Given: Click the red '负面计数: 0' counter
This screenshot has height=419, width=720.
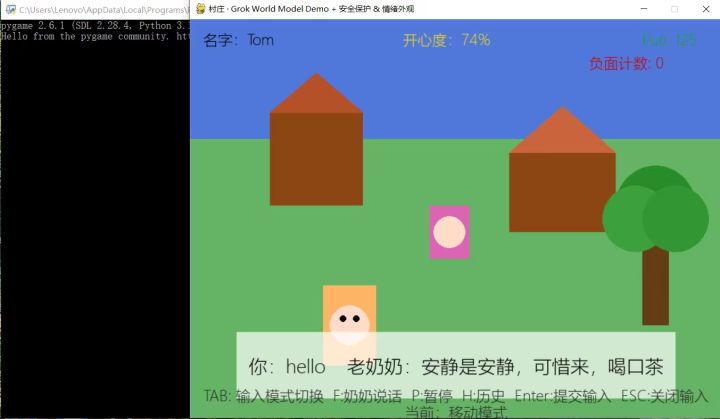Looking at the screenshot, I should (x=626, y=63).
